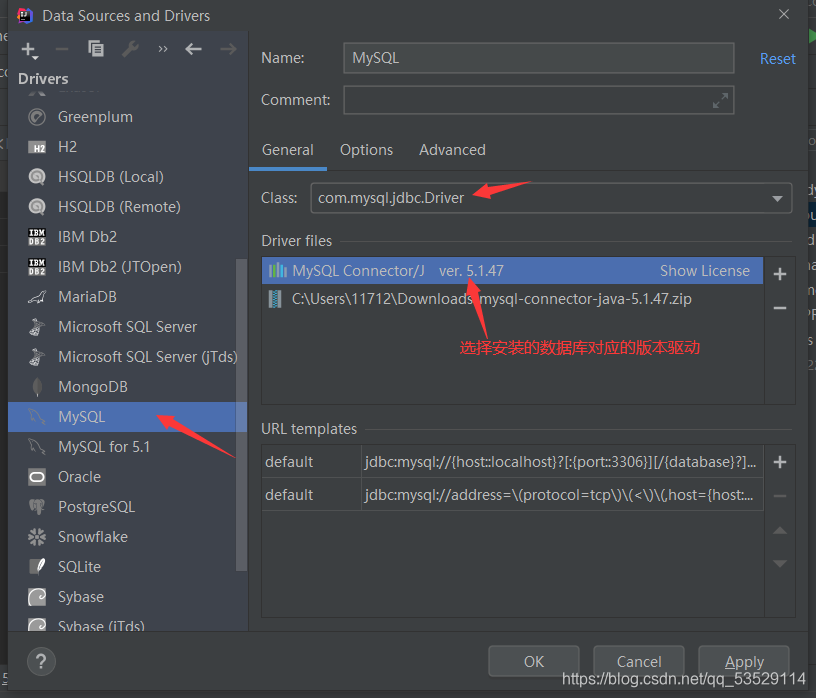Click the drivers list scrollbar

[x=241, y=414]
